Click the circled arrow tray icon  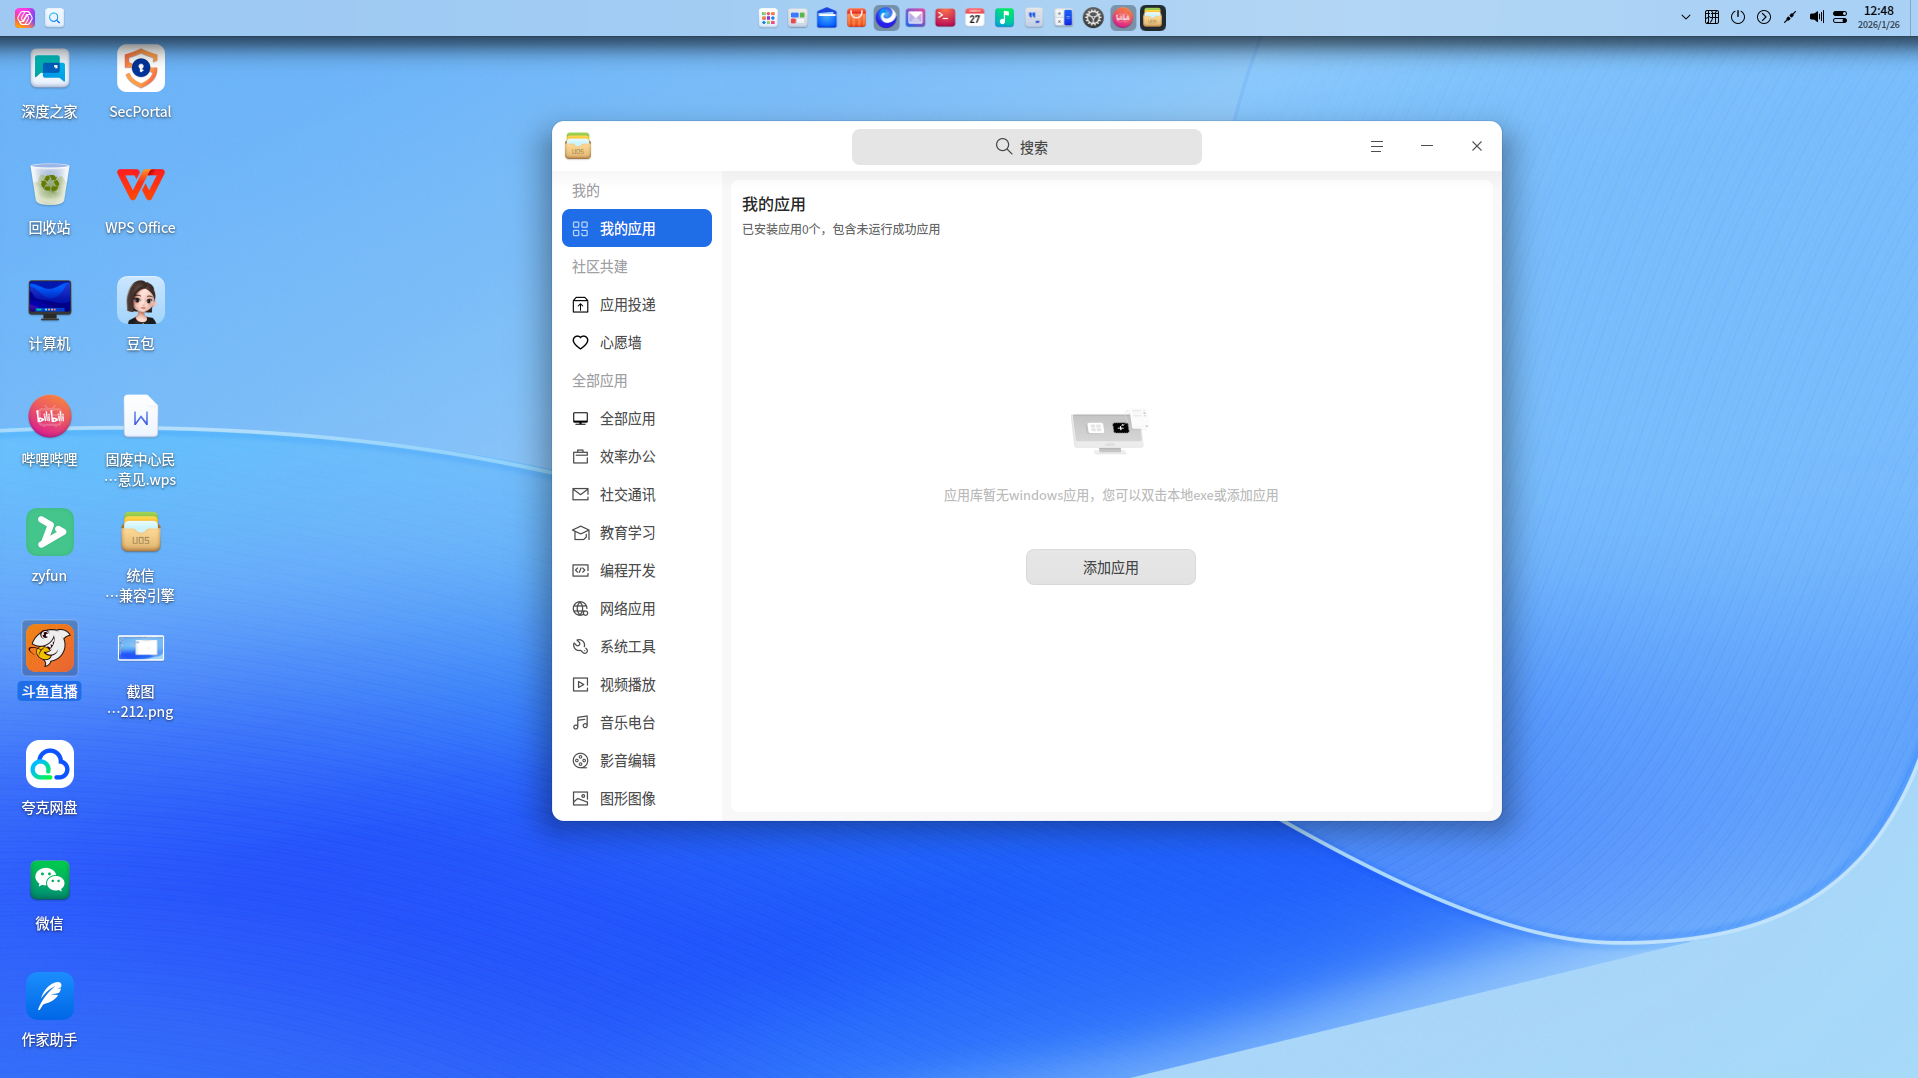pyautogui.click(x=1764, y=17)
